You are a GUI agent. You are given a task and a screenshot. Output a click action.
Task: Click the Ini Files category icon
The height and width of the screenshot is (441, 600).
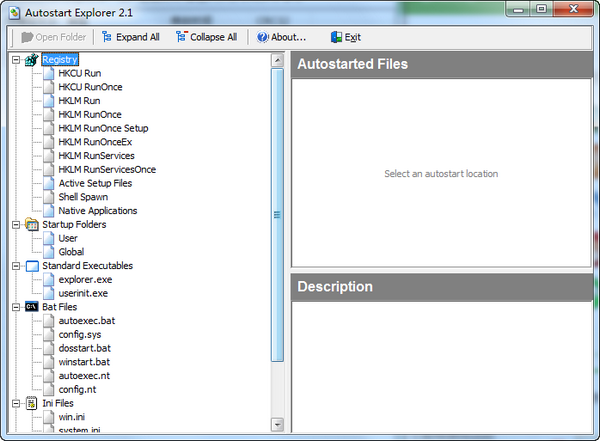tap(31, 403)
